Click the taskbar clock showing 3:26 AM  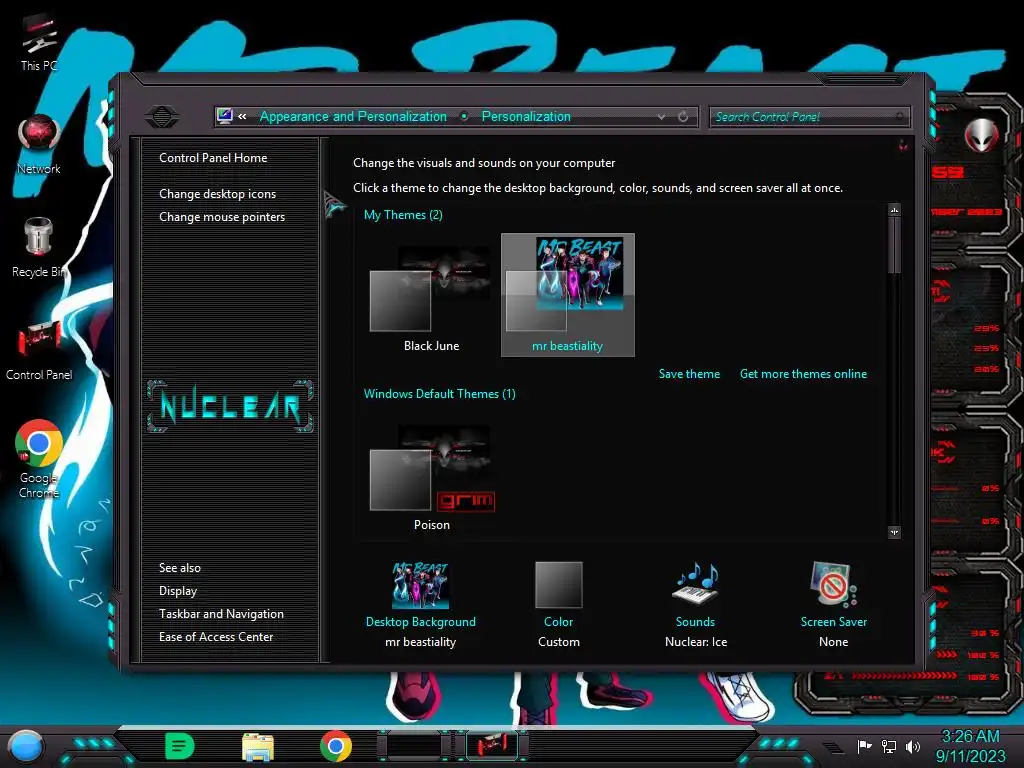[970, 746]
